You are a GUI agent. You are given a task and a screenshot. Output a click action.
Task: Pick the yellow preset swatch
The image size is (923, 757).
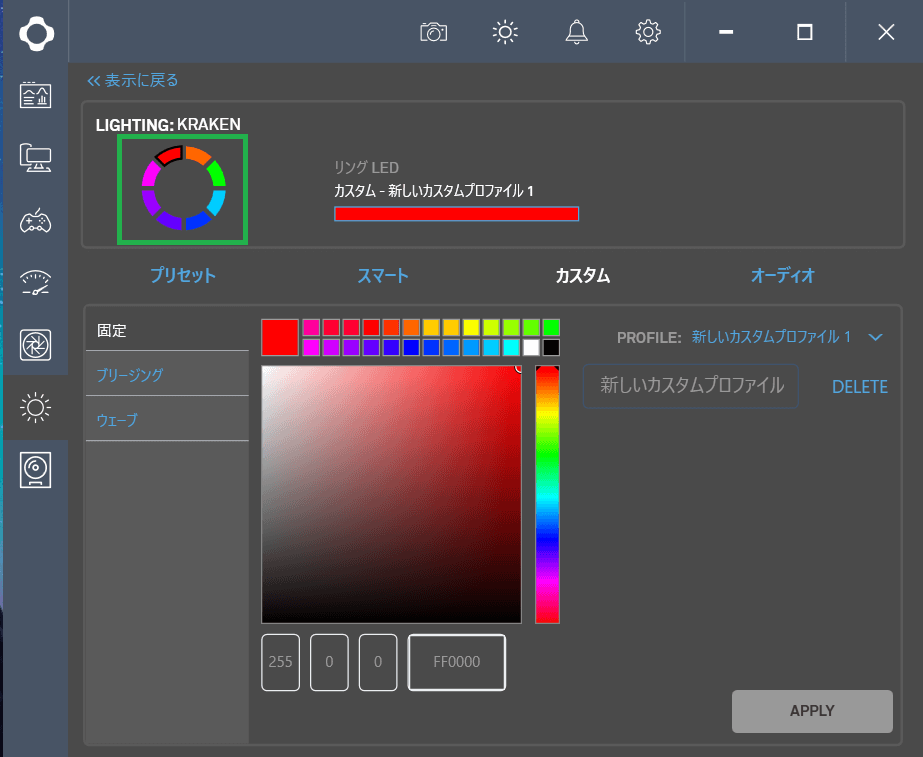coord(471,327)
